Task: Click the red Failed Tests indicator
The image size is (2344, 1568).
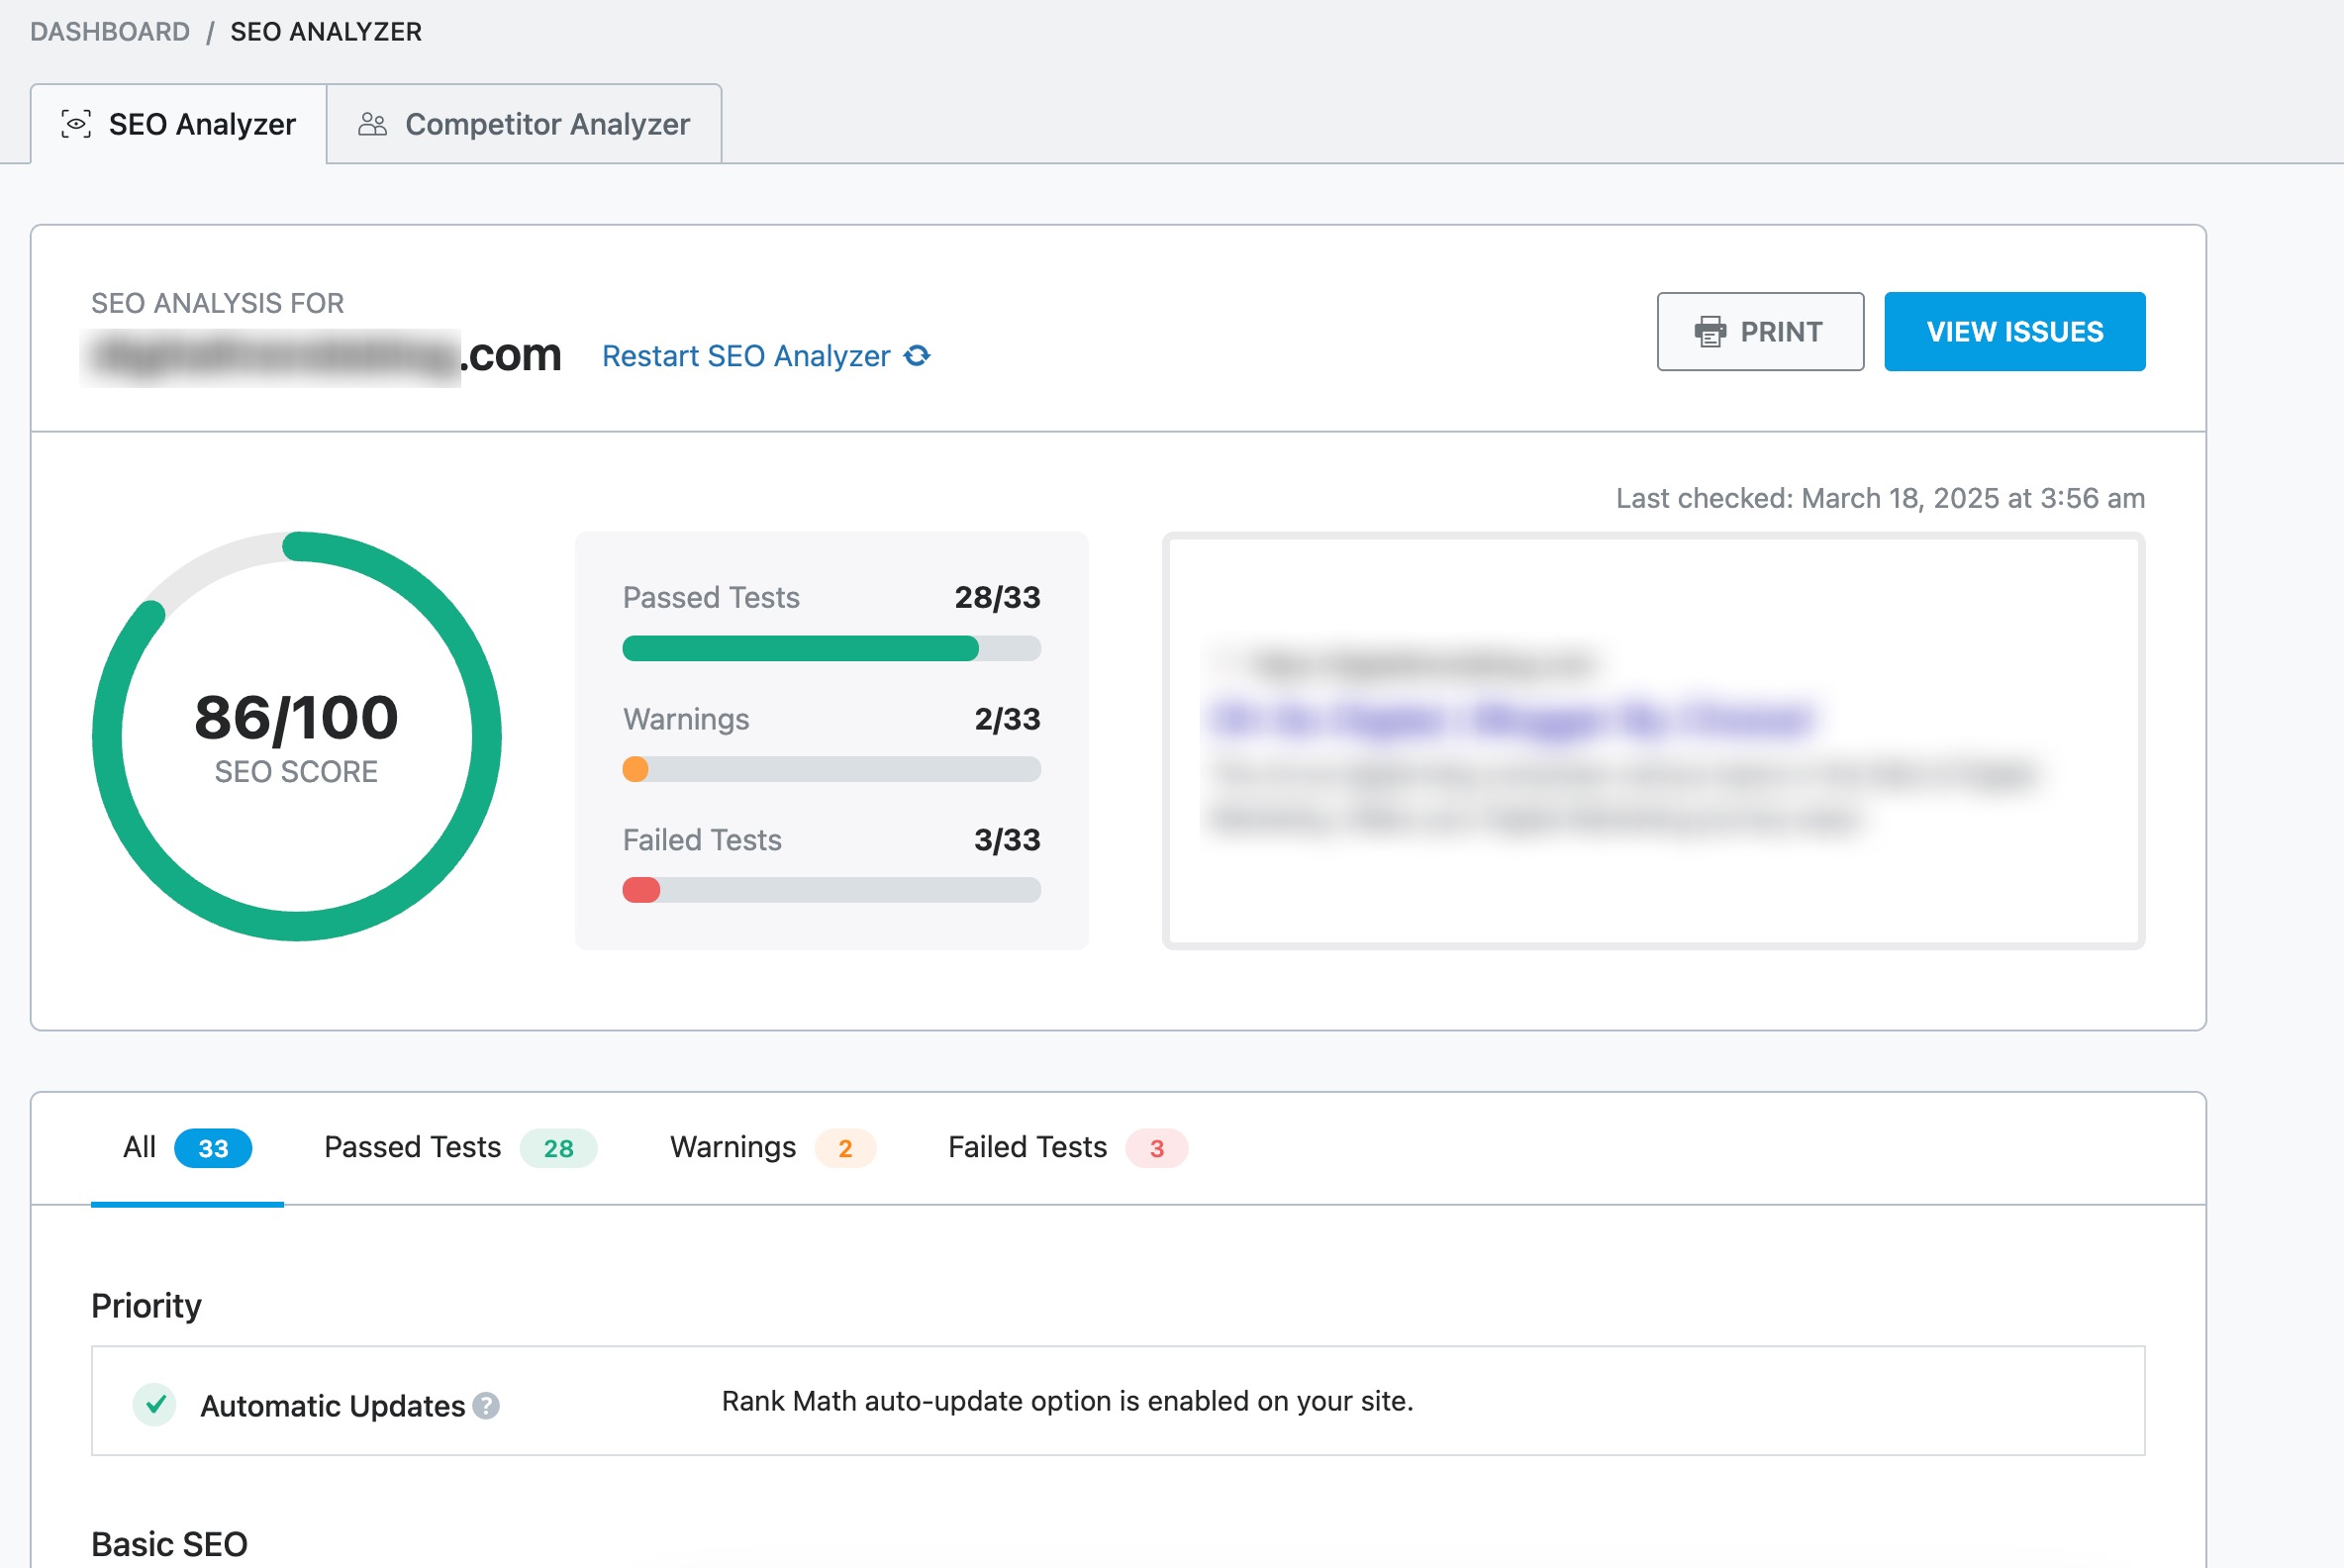Action: [641, 890]
